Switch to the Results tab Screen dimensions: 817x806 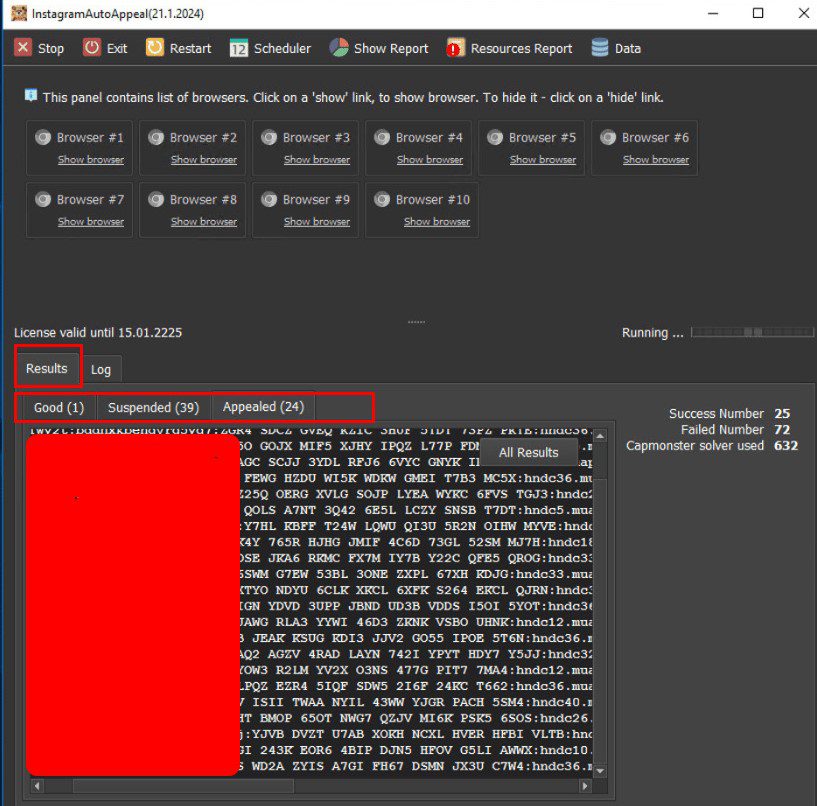(47, 368)
